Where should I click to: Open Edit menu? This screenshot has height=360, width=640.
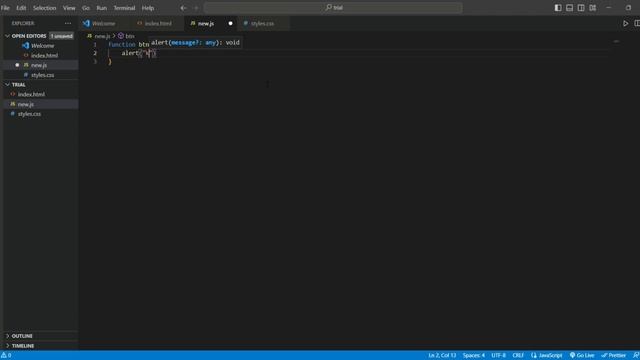pos(21,8)
